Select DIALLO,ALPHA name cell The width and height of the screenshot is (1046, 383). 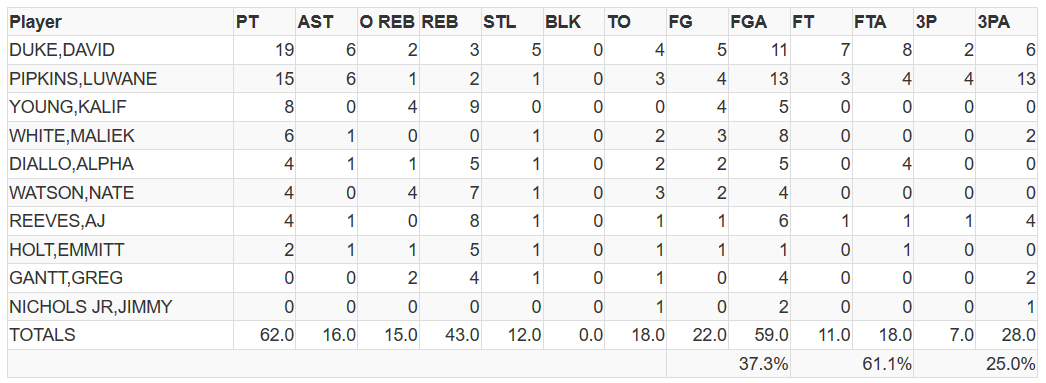point(71,164)
